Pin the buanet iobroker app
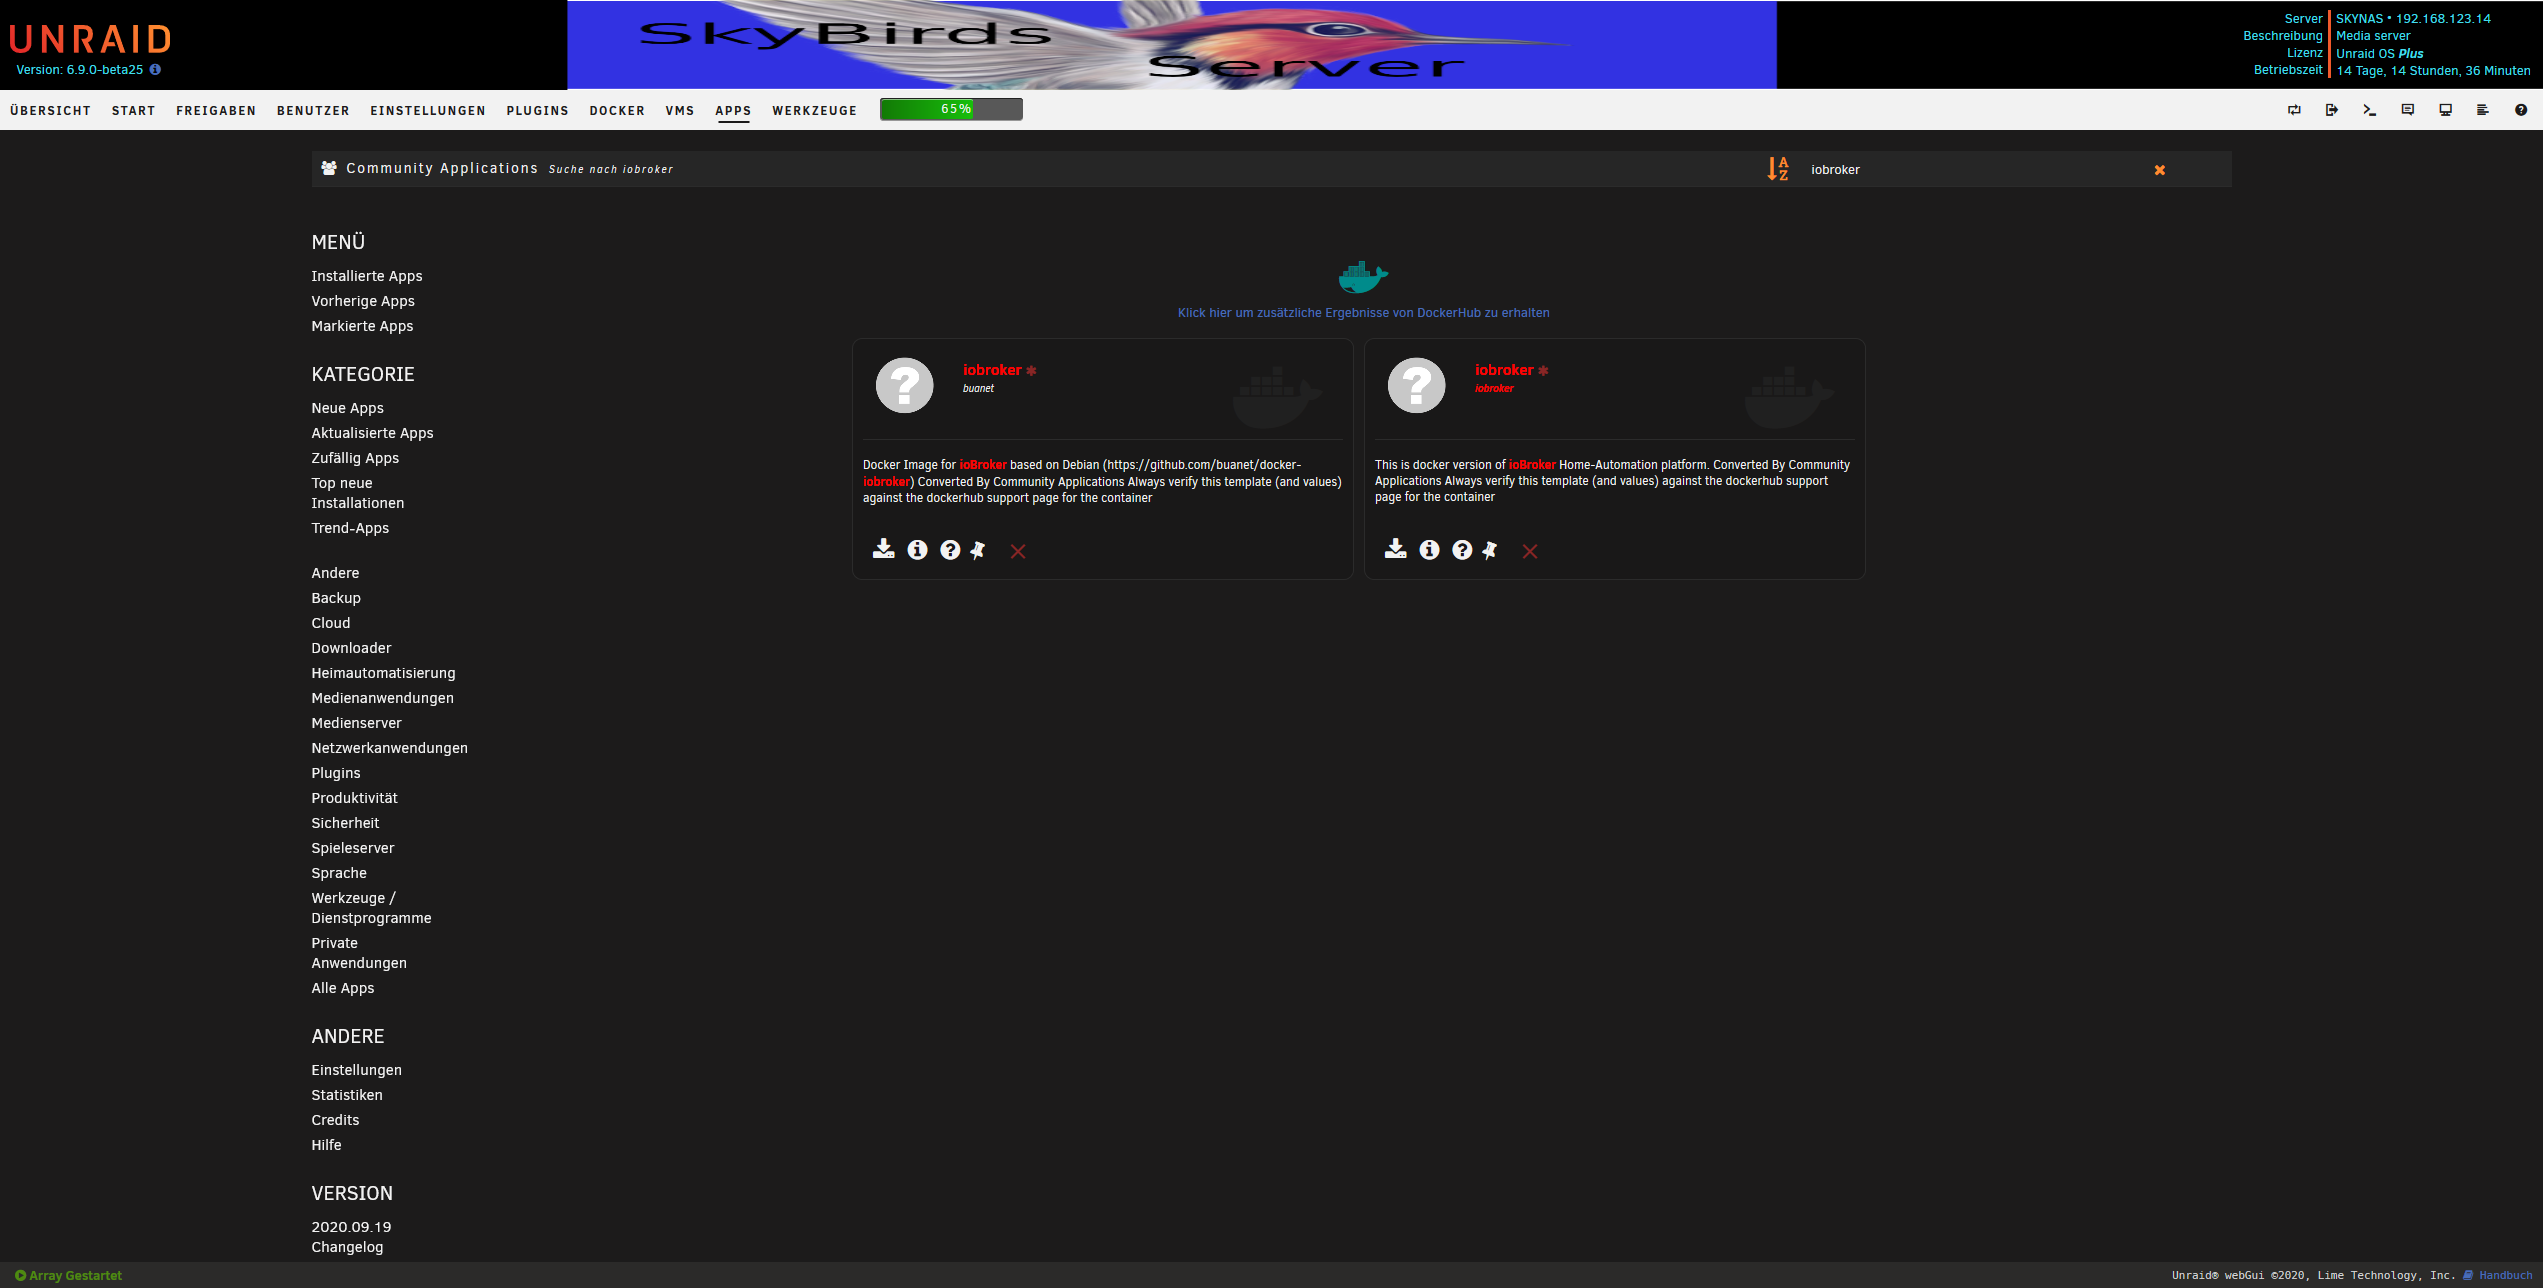 click(978, 550)
